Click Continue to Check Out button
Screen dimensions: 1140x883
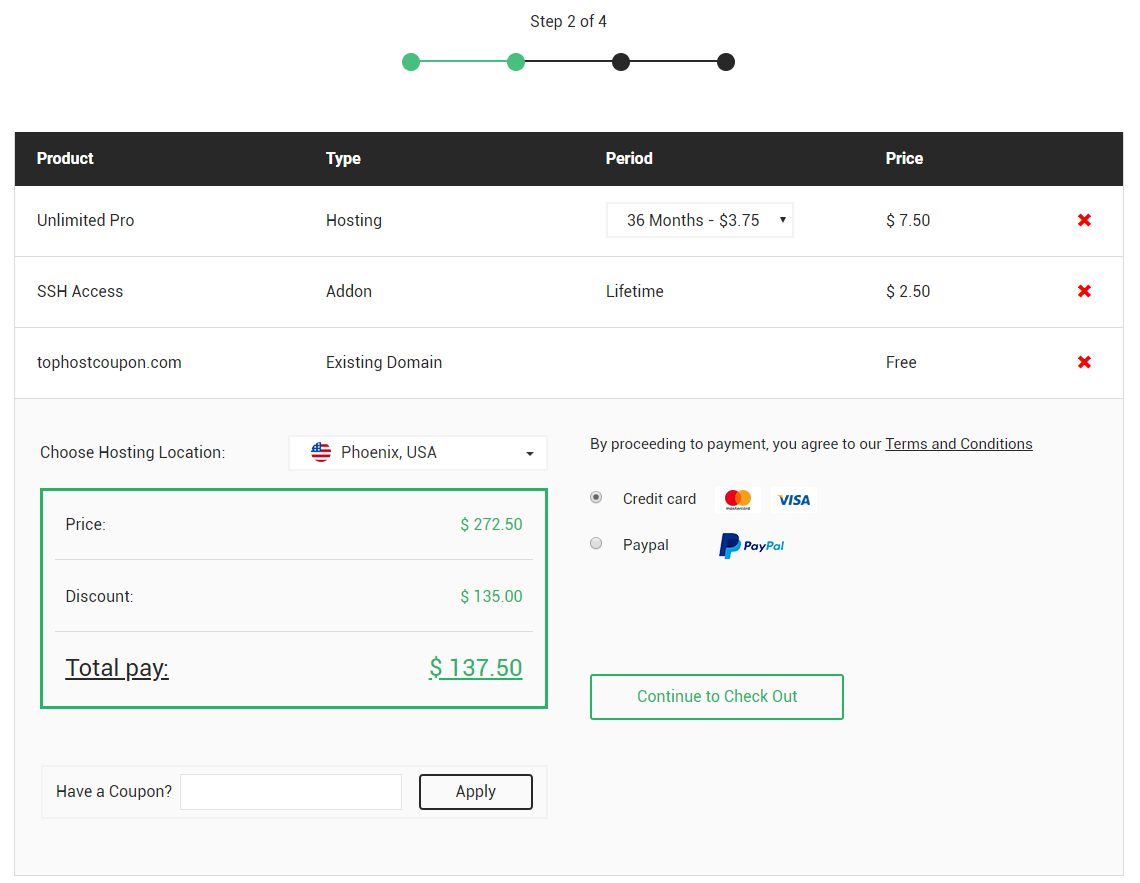tap(717, 697)
